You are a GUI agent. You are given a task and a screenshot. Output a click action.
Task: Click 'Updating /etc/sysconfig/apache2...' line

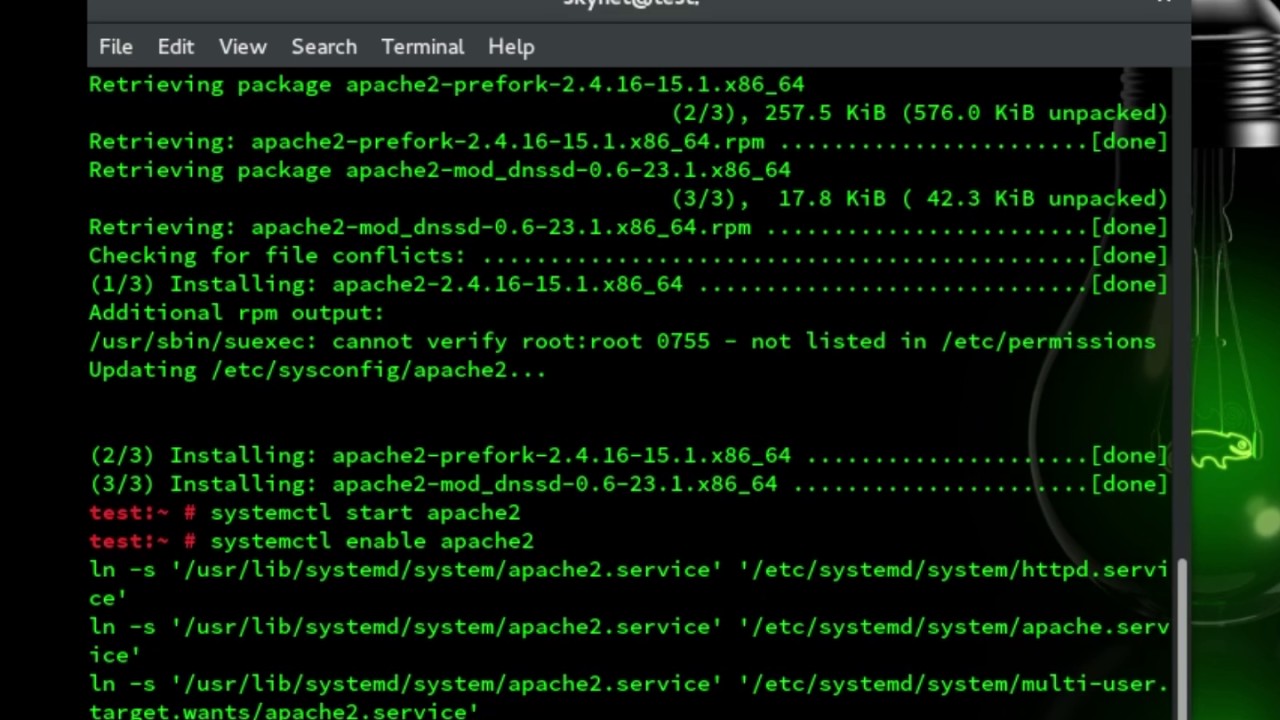[x=318, y=370]
